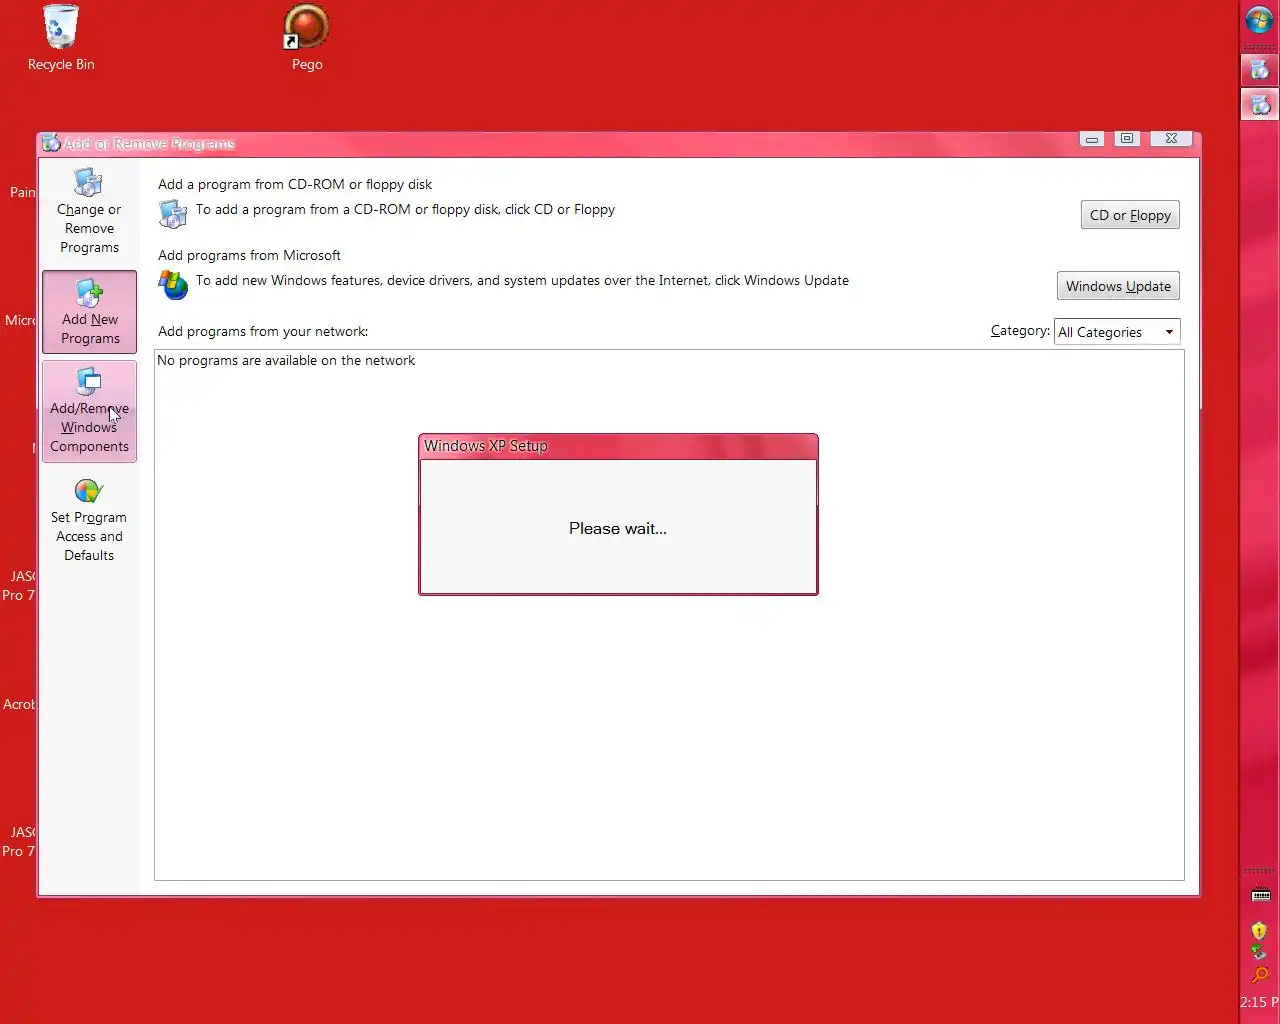Open the yellow security shield tray icon
1280x1024 pixels.
click(1259, 931)
